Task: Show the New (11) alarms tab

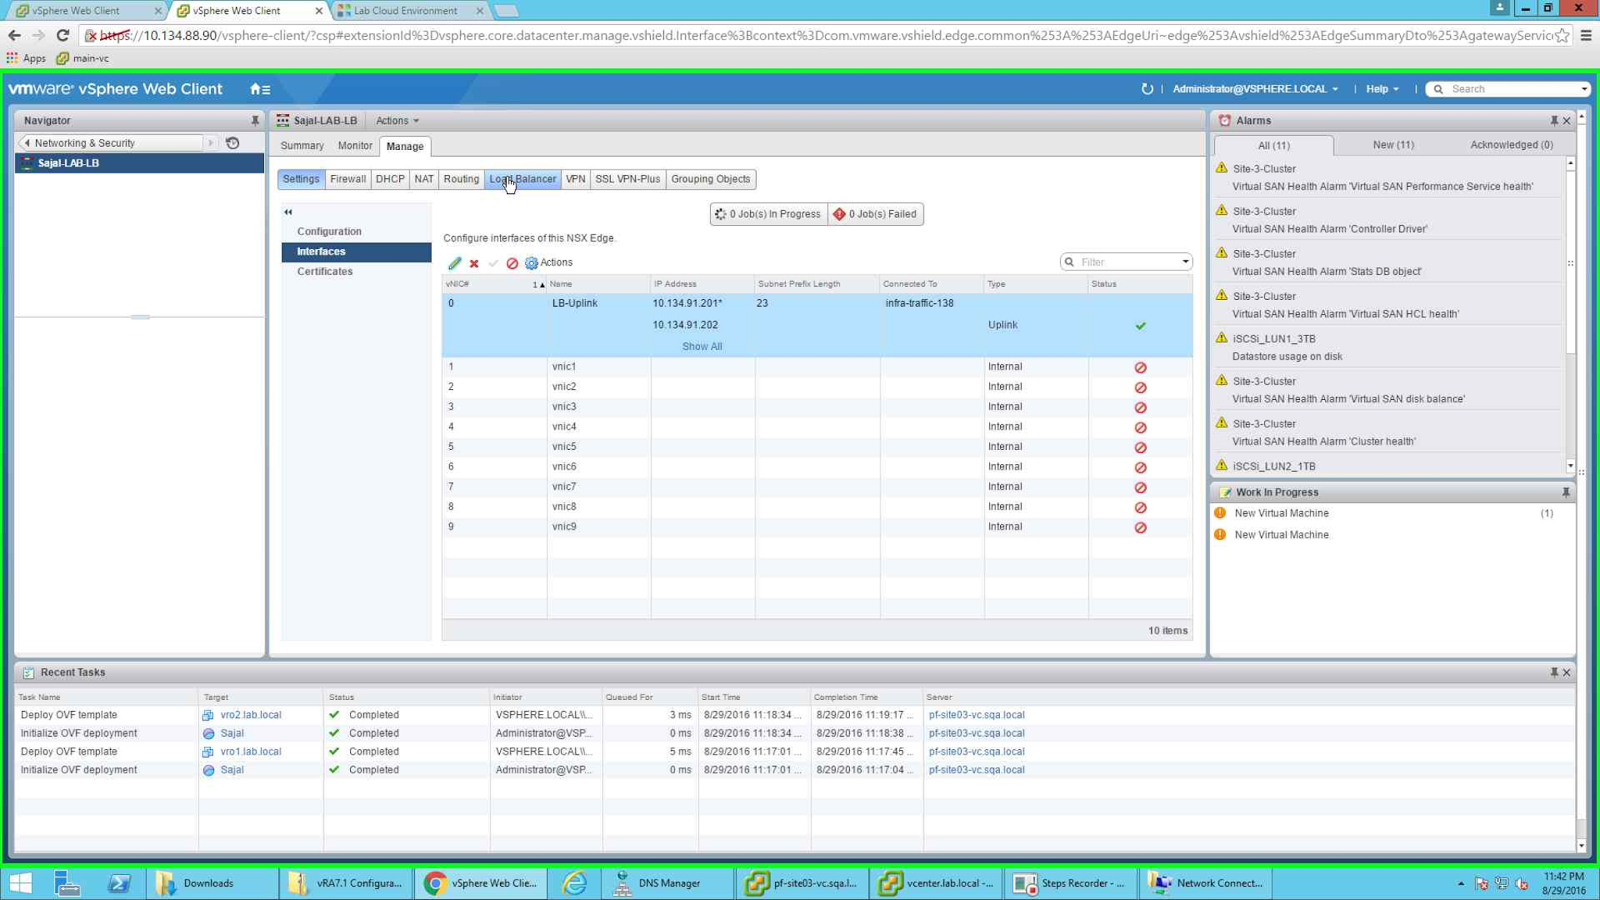Action: coord(1393,145)
